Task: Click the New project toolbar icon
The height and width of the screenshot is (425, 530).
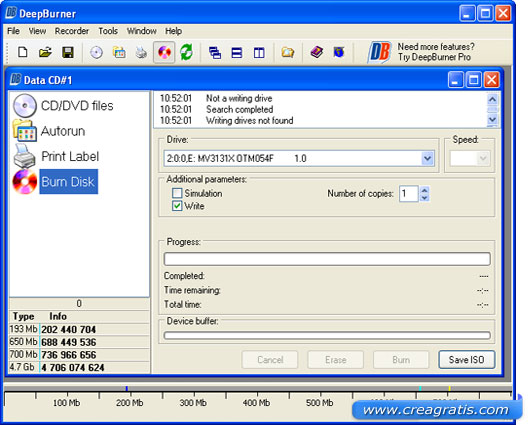Action: [x=23, y=52]
